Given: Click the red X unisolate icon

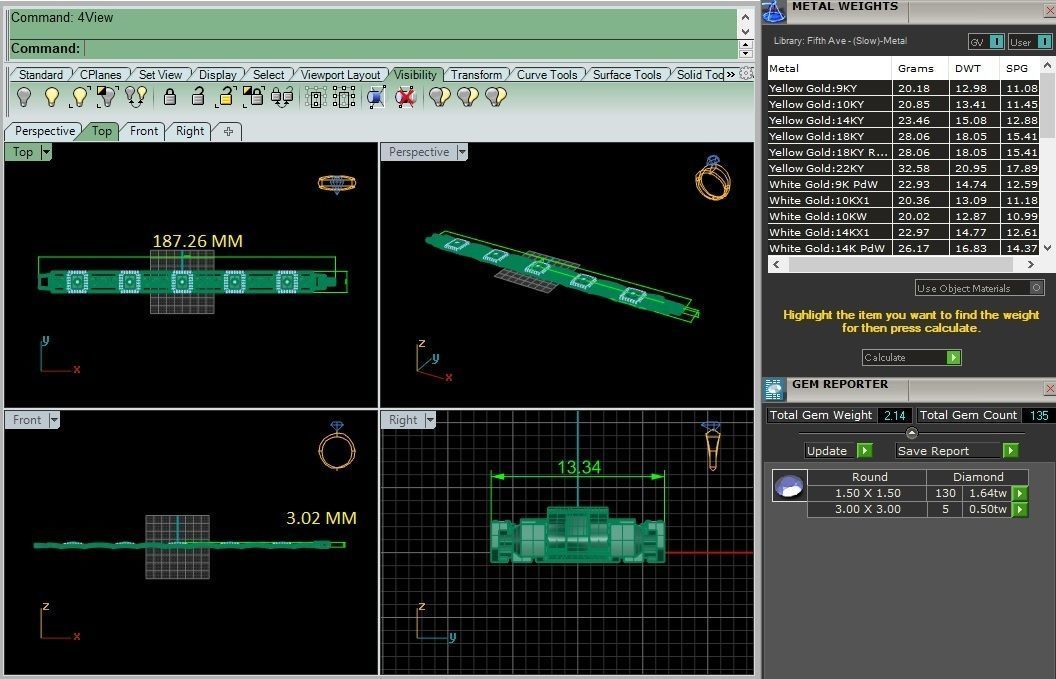Looking at the screenshot, I should point(405,98).
